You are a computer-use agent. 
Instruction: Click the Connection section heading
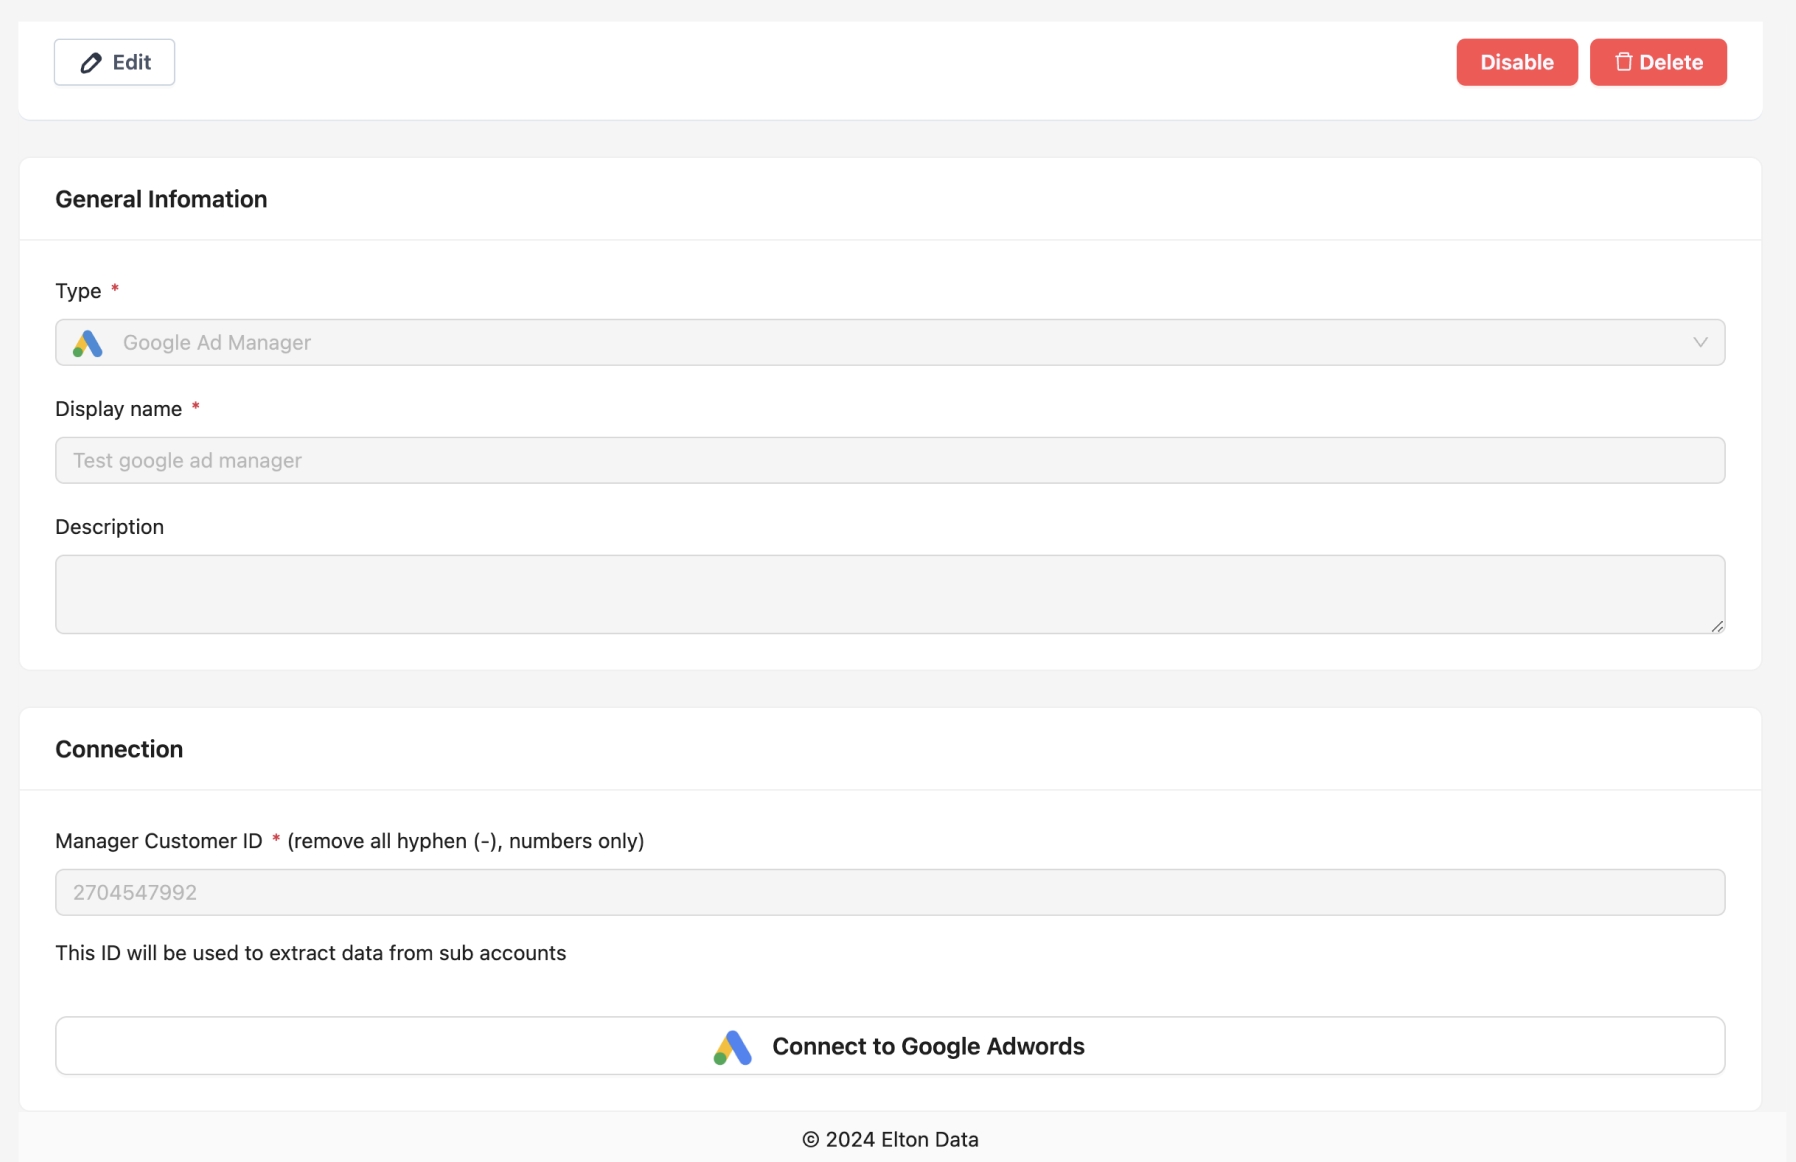119,748
